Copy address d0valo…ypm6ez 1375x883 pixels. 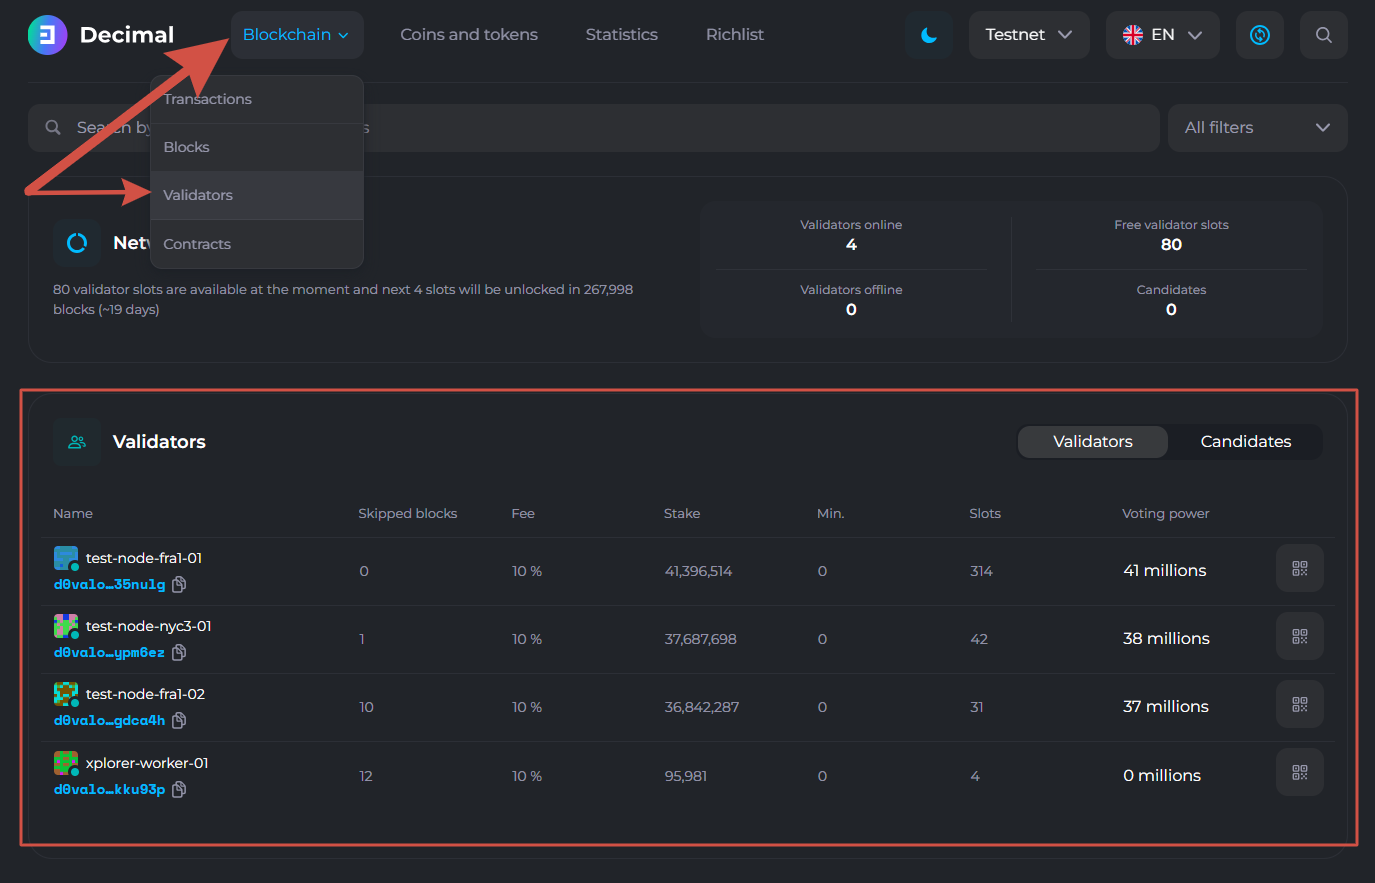(x=179, y=652)
